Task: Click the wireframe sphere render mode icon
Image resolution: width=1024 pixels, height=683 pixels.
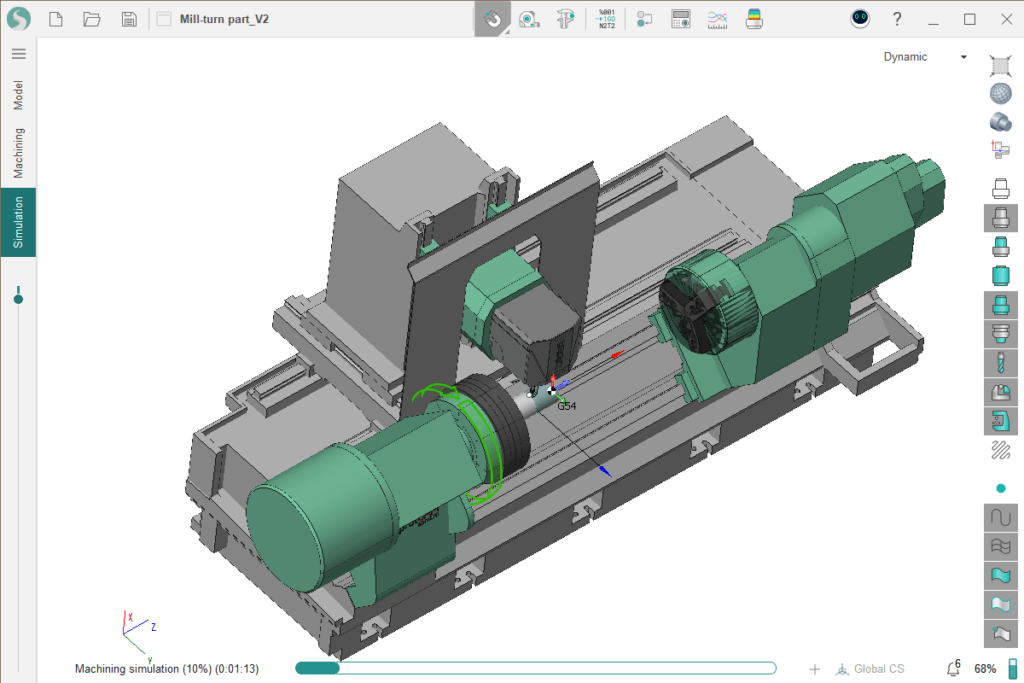Action: (1000, 94)
